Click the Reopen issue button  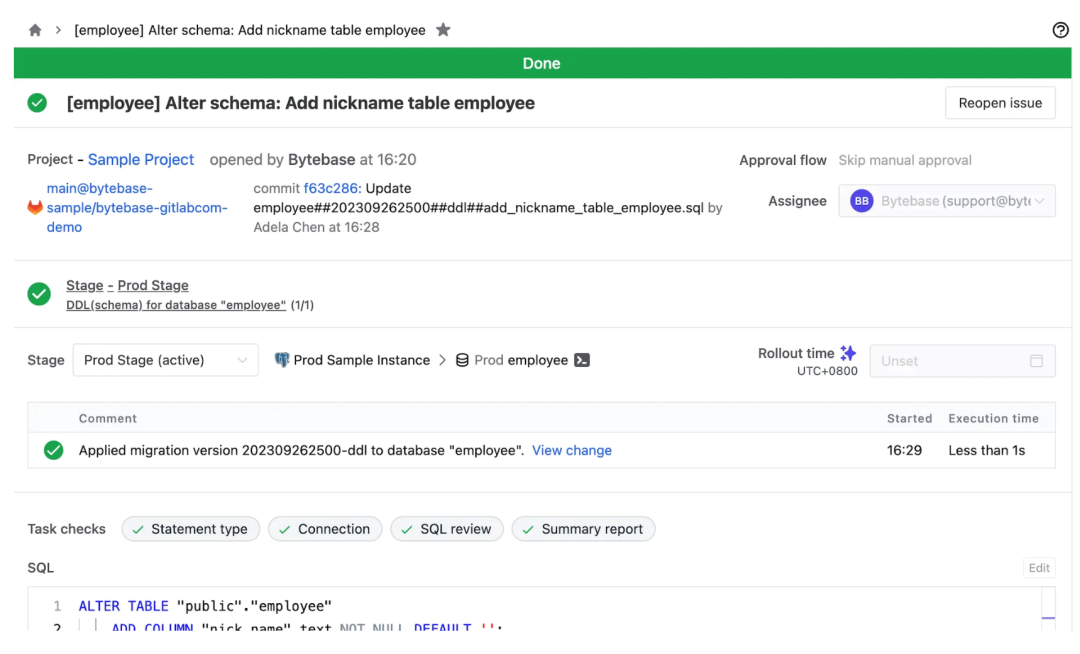coord(1000,103)
